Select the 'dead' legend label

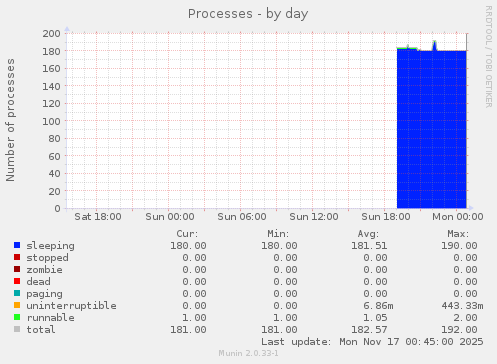pyautogui.click(x=39, y=282)
